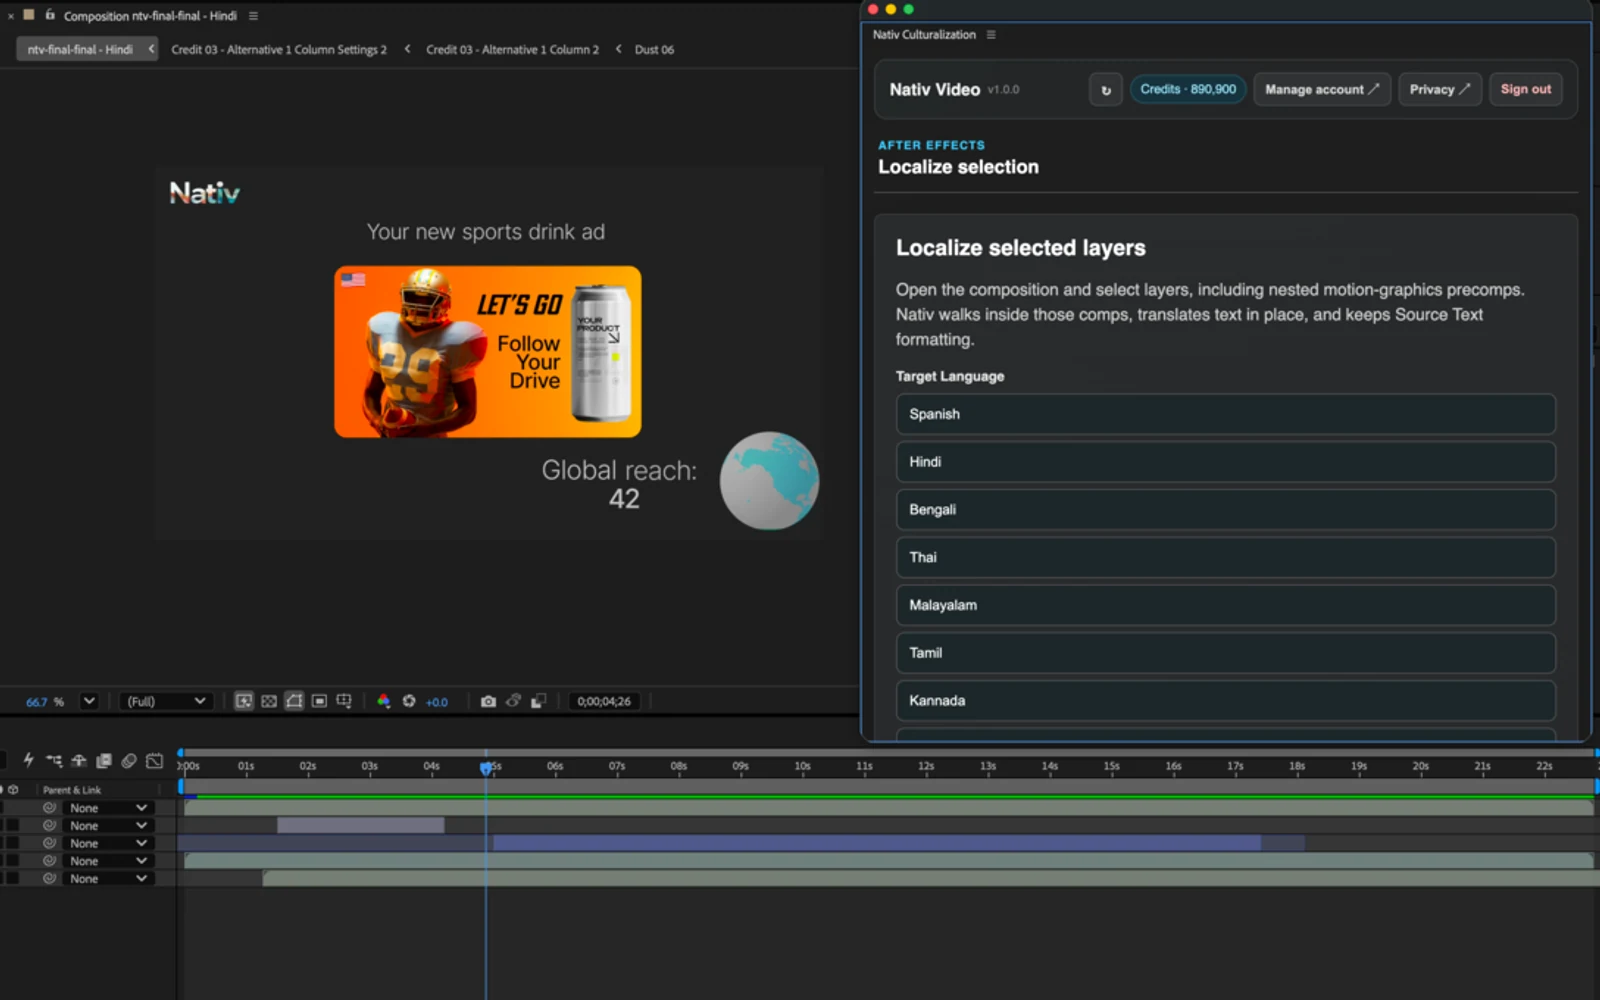The height and width of the screenshot is (1000, 1600).
Task: Open the show channel RGB icon
Action: [383, 701]
